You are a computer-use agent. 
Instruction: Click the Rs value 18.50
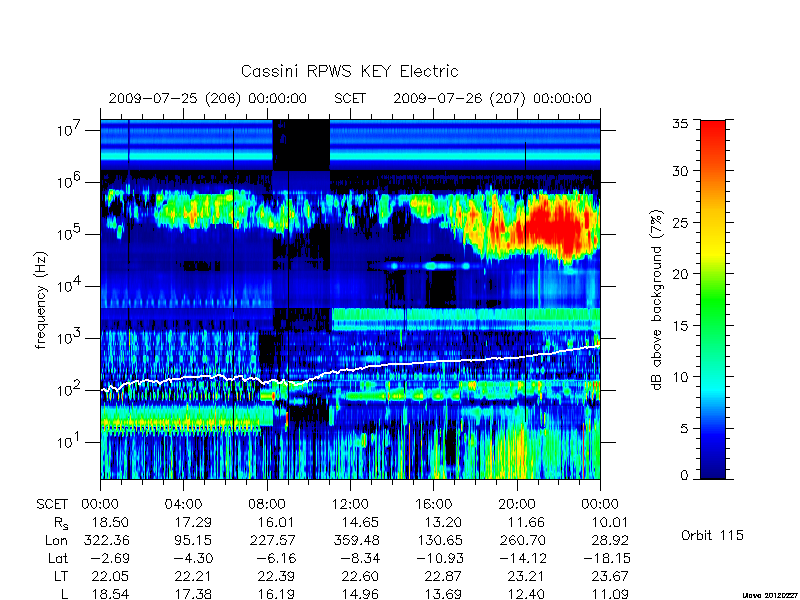coord(110,522)
